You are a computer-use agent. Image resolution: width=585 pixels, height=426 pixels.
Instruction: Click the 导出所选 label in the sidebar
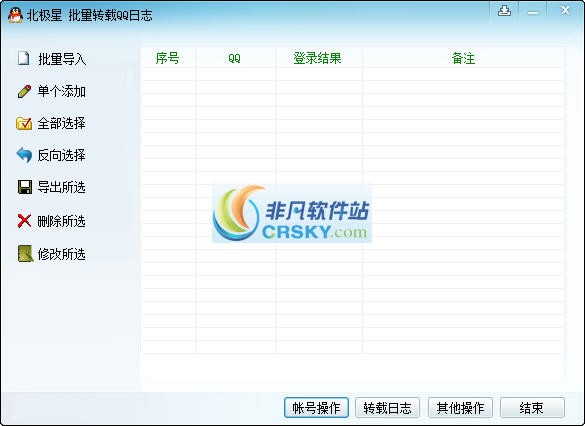62,187
